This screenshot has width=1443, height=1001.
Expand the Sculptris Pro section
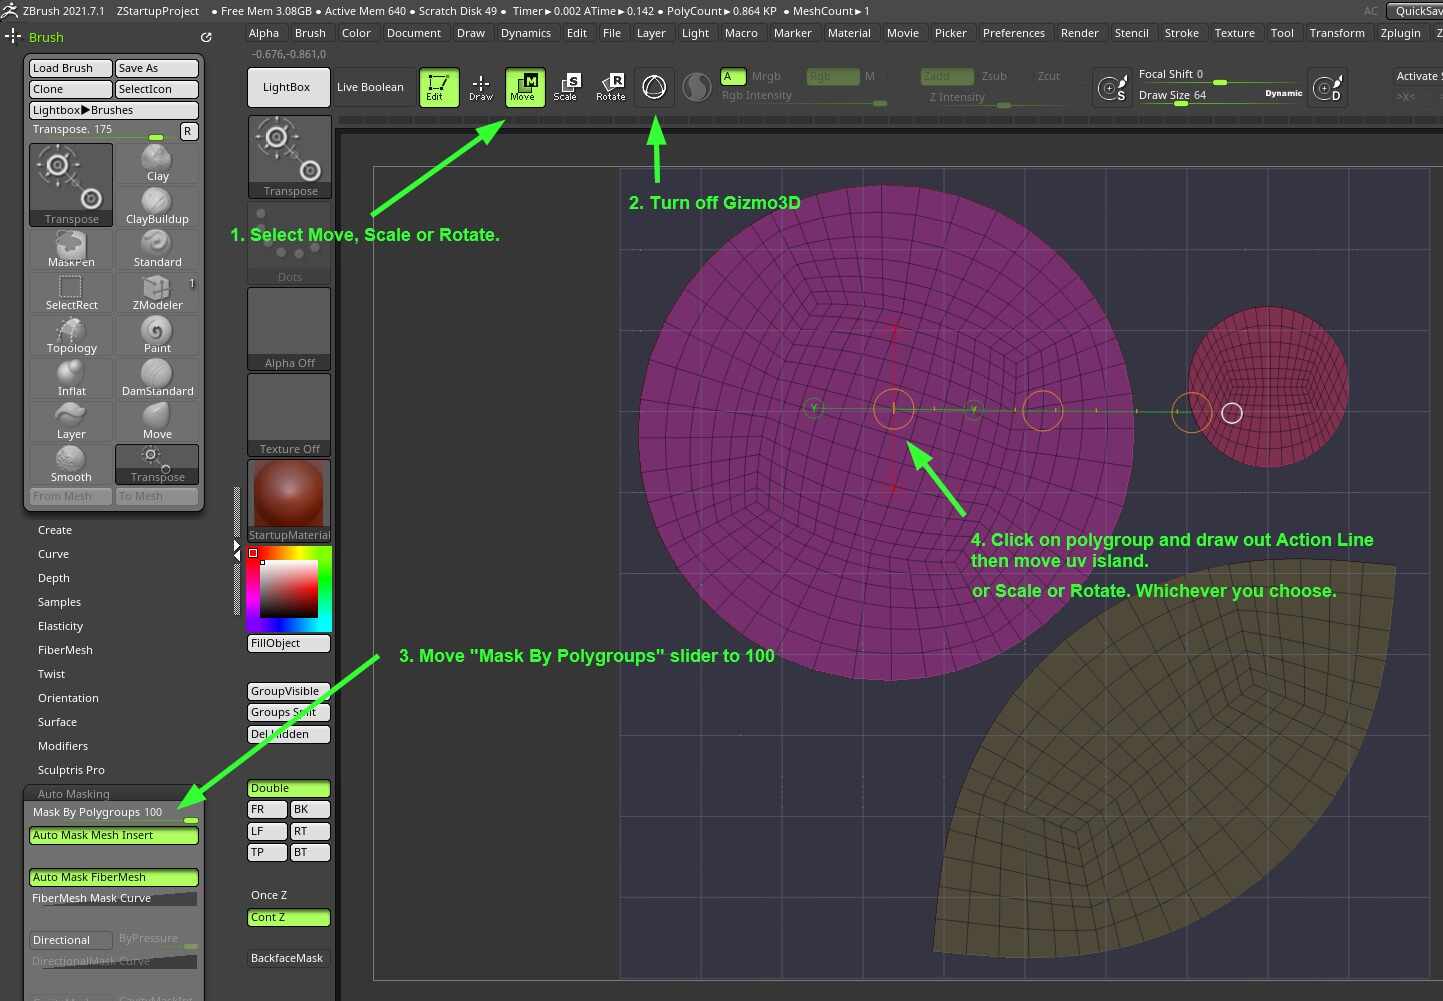(x=71, y=770)
